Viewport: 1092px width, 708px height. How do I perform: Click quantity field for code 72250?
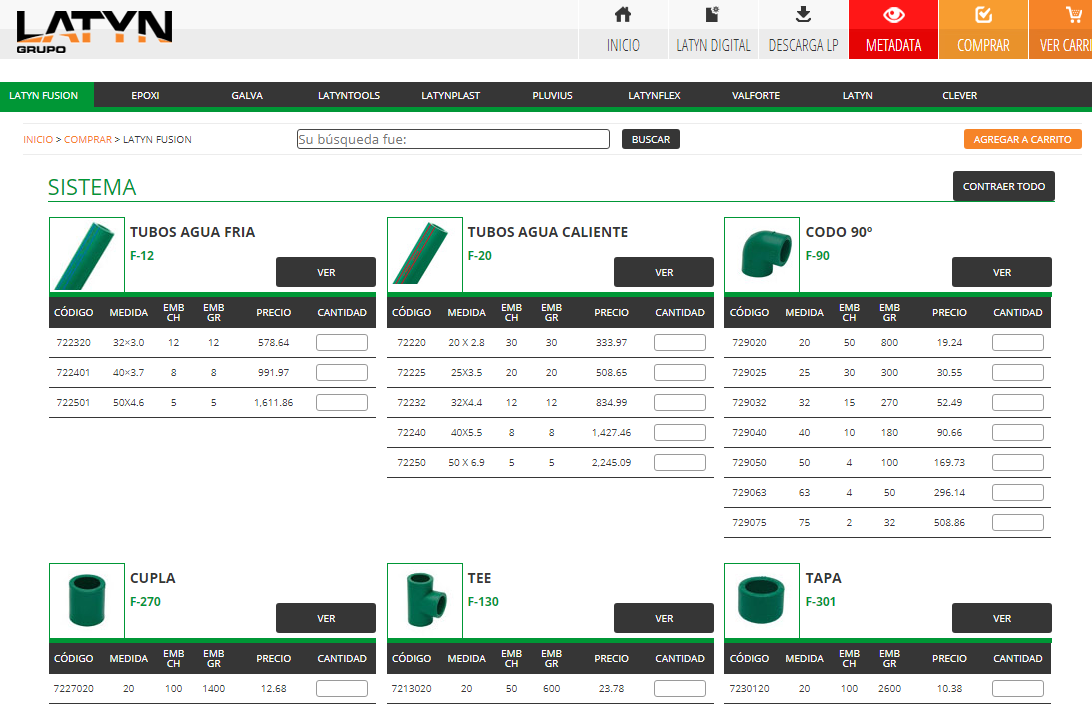click(680, 462)
